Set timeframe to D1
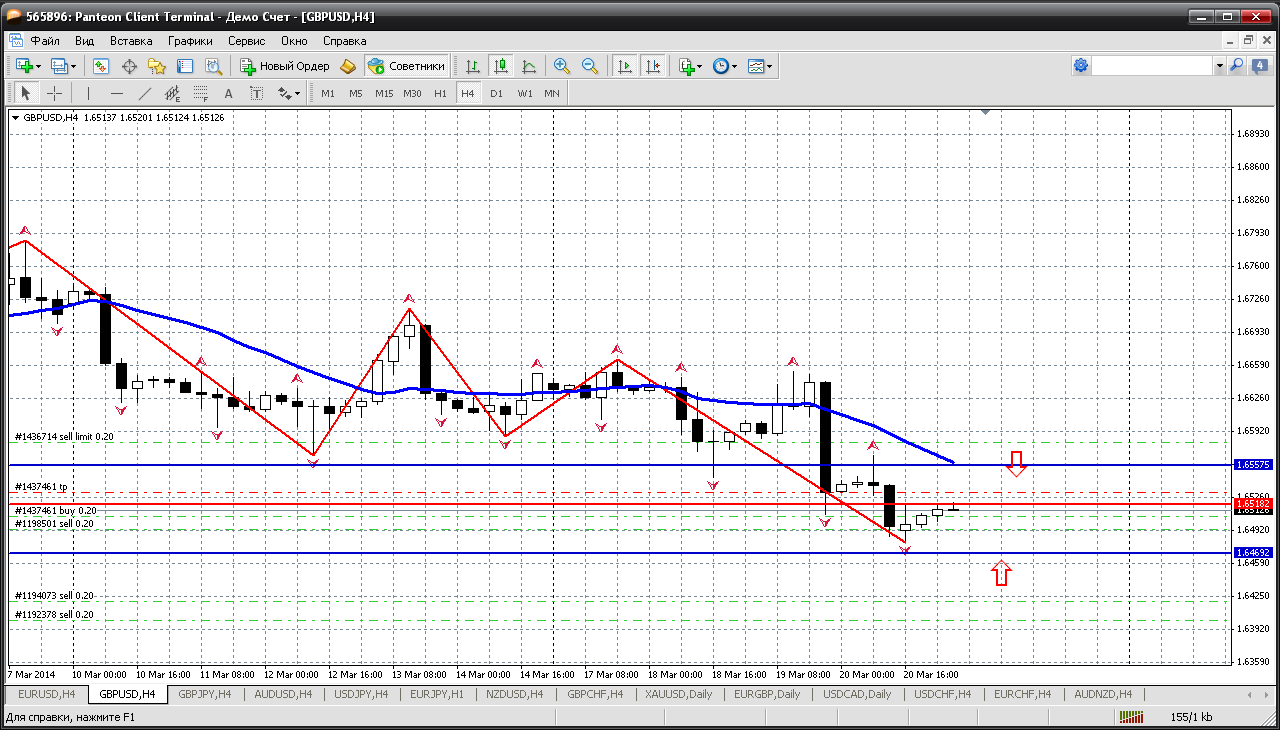The height and width of the screenshot is (730, 1280). coord(496,93)
